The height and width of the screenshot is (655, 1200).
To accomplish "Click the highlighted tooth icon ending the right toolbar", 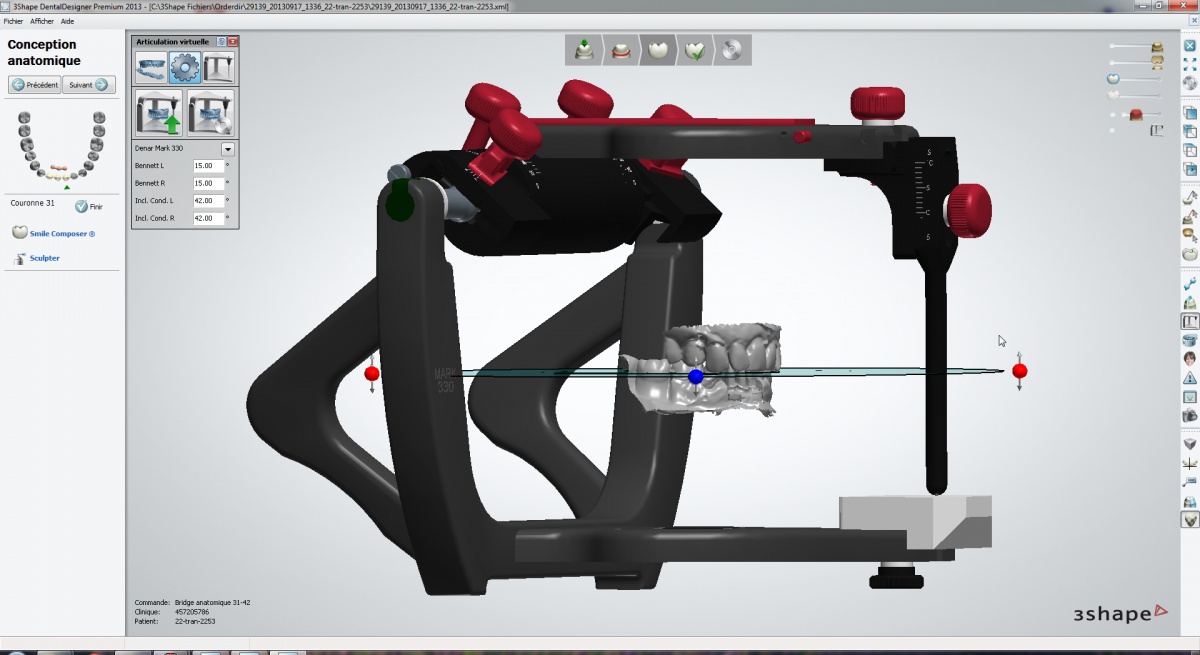I will click(1190, 519).
